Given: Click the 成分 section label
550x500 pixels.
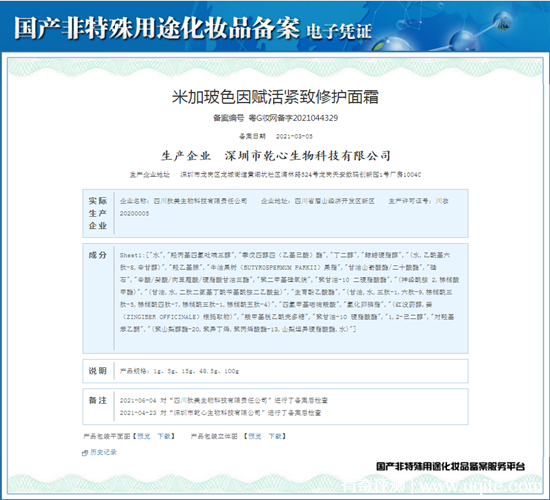Looking at the screenshot, I should 98,255.
